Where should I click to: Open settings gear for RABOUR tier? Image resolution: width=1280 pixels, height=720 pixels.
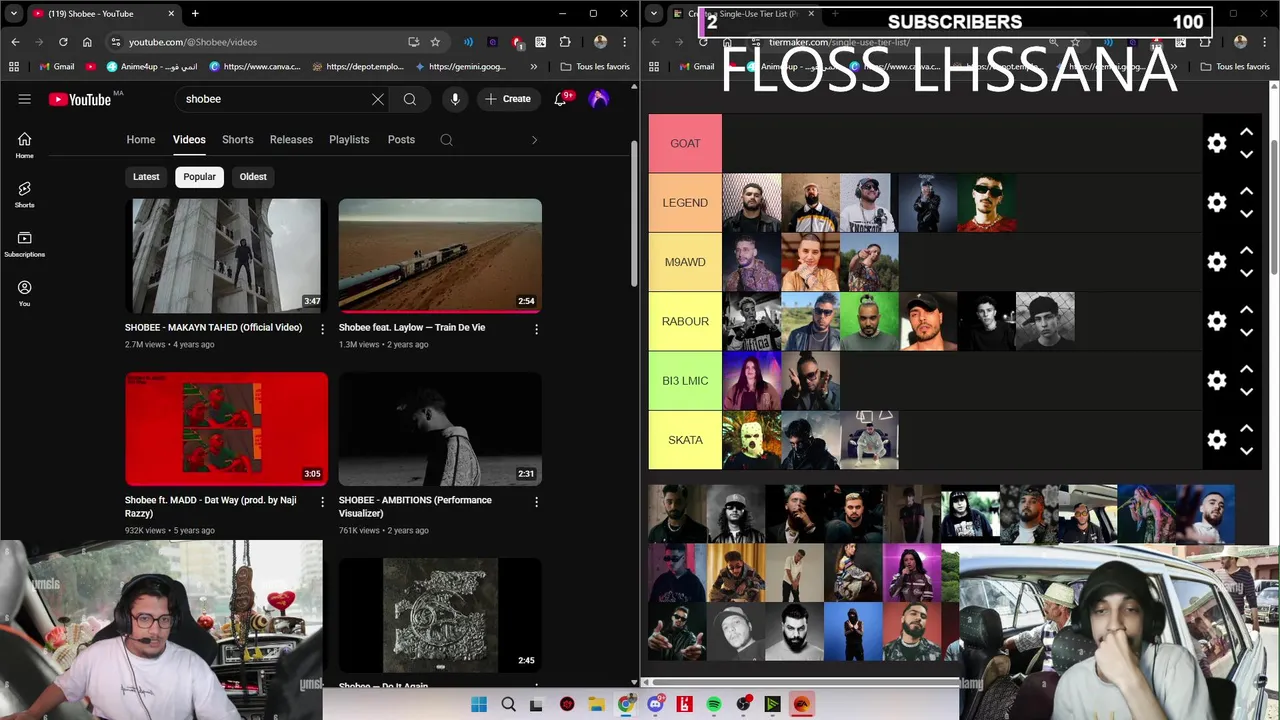coord(1217,321)
